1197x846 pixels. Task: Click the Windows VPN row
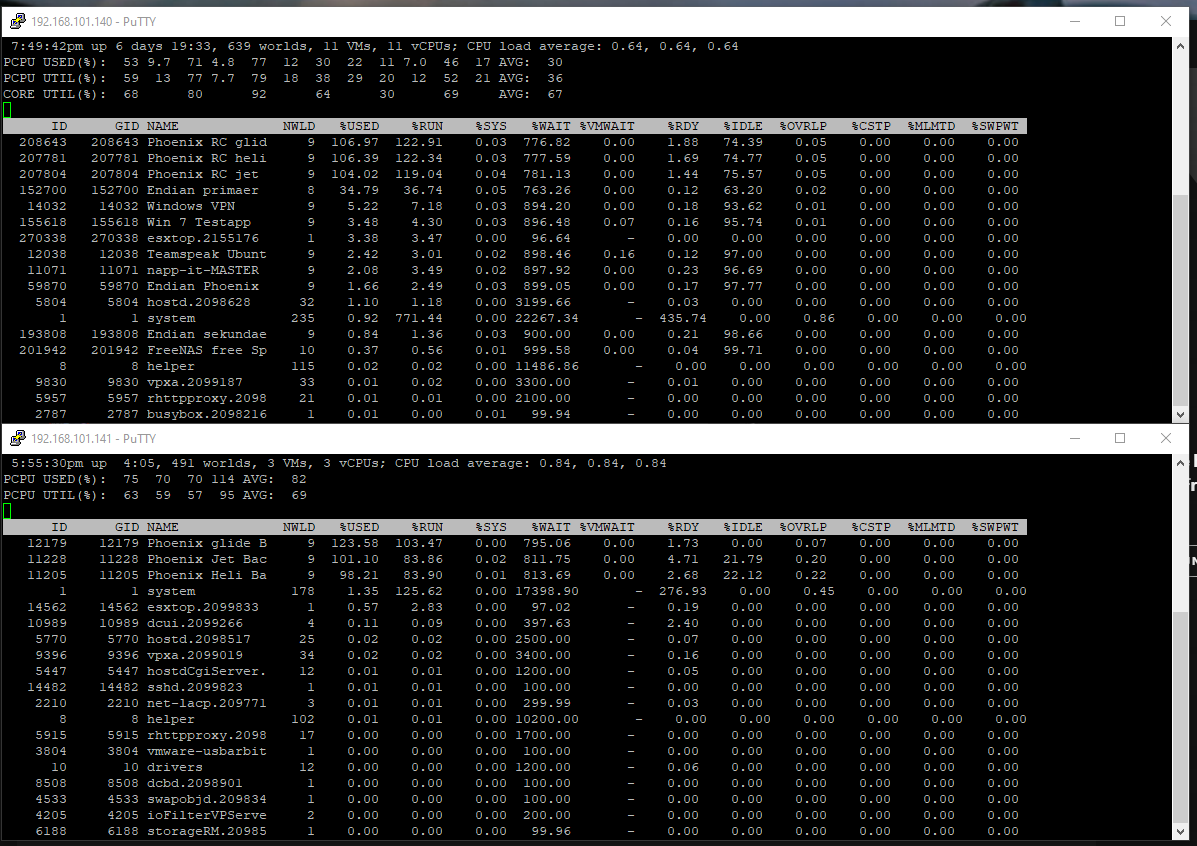[x=191, y=206]
